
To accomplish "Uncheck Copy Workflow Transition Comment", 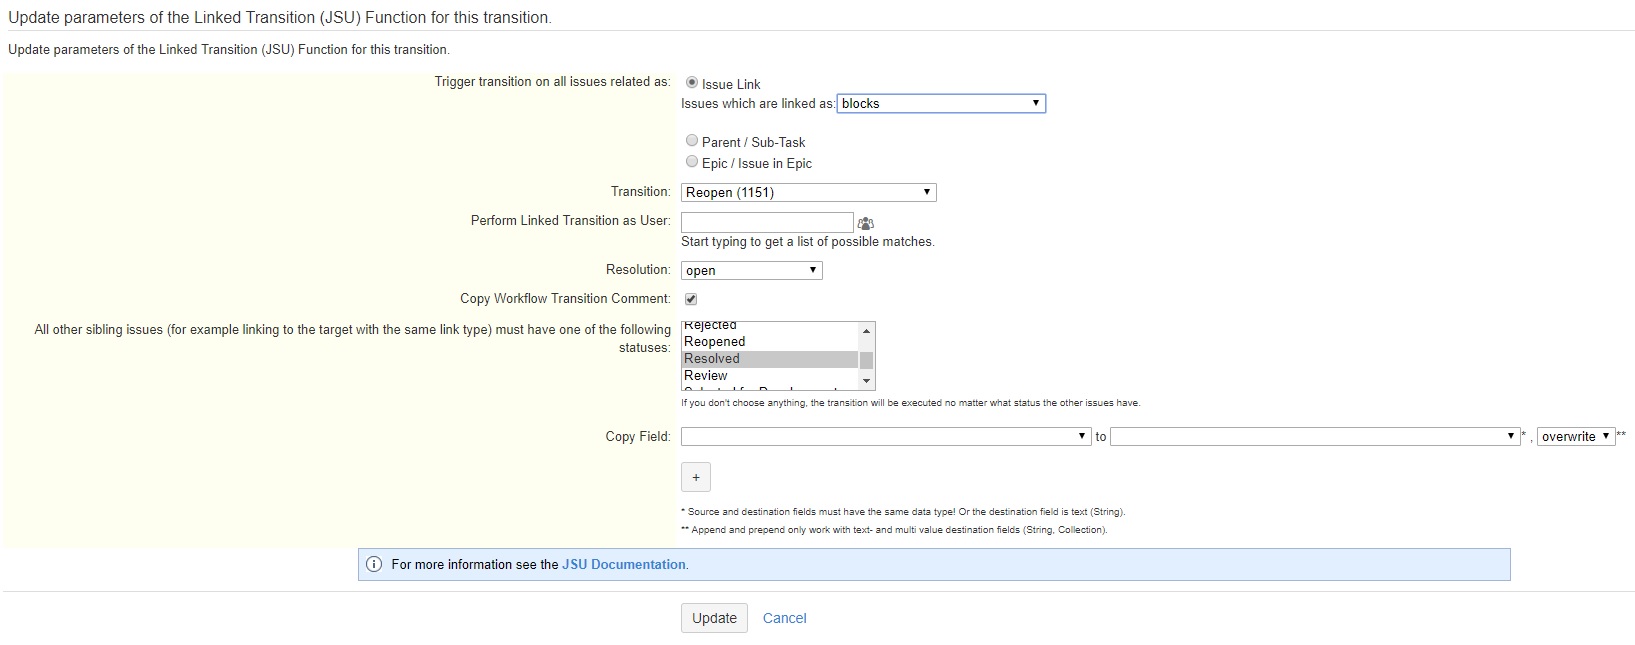I will [x=690, y=299].
